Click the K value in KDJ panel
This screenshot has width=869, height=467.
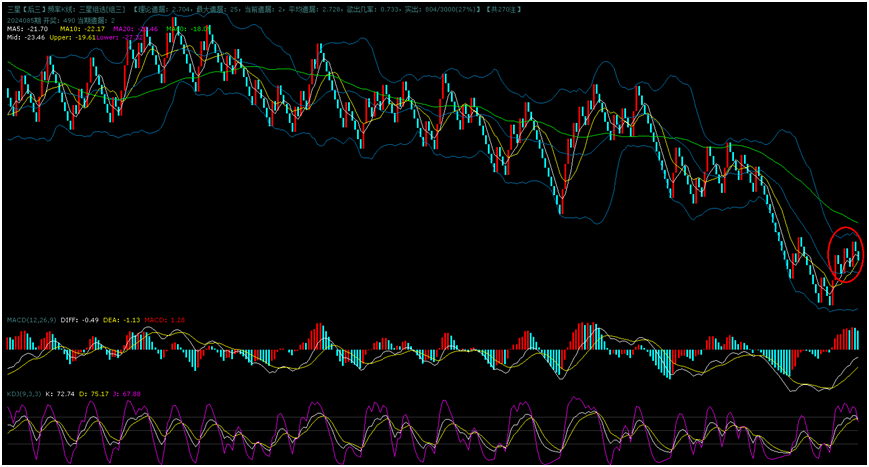[60, 394]
